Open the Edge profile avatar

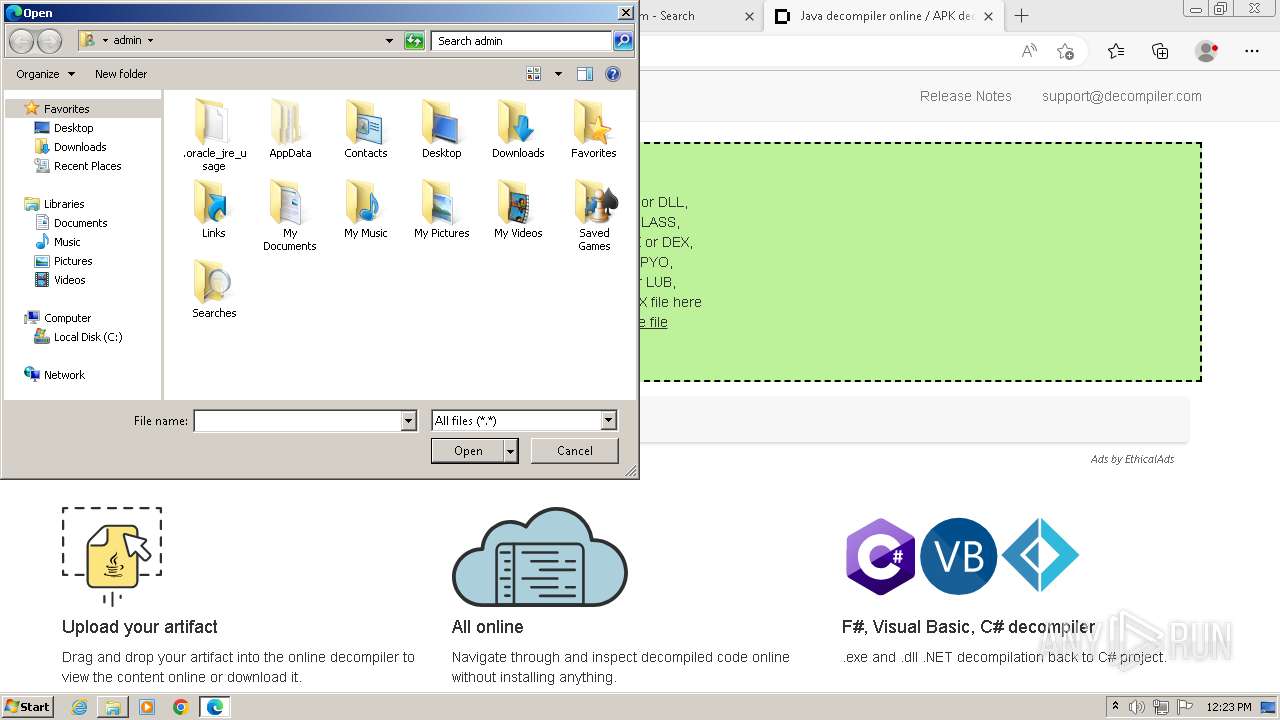click(x=1207, y=51)
